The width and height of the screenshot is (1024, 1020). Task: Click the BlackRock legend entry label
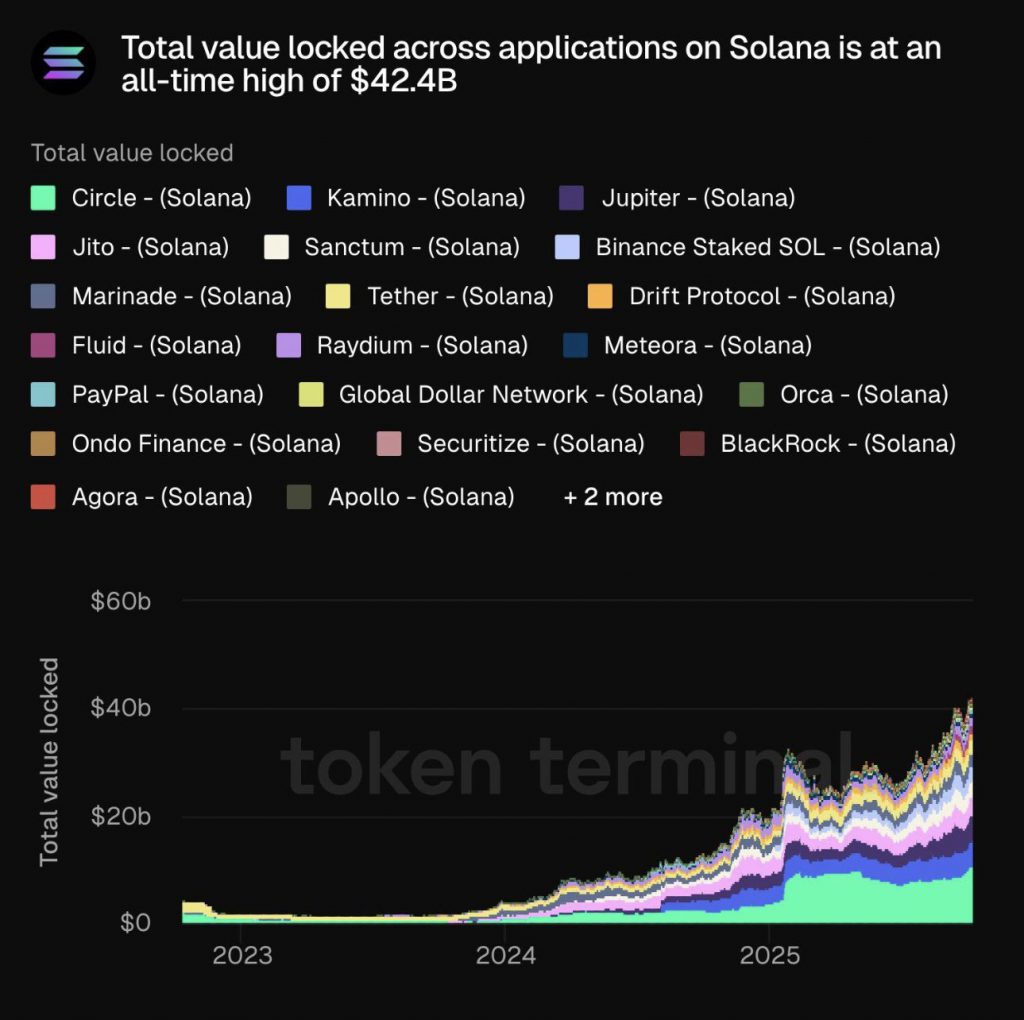click(x=838, y=444)
